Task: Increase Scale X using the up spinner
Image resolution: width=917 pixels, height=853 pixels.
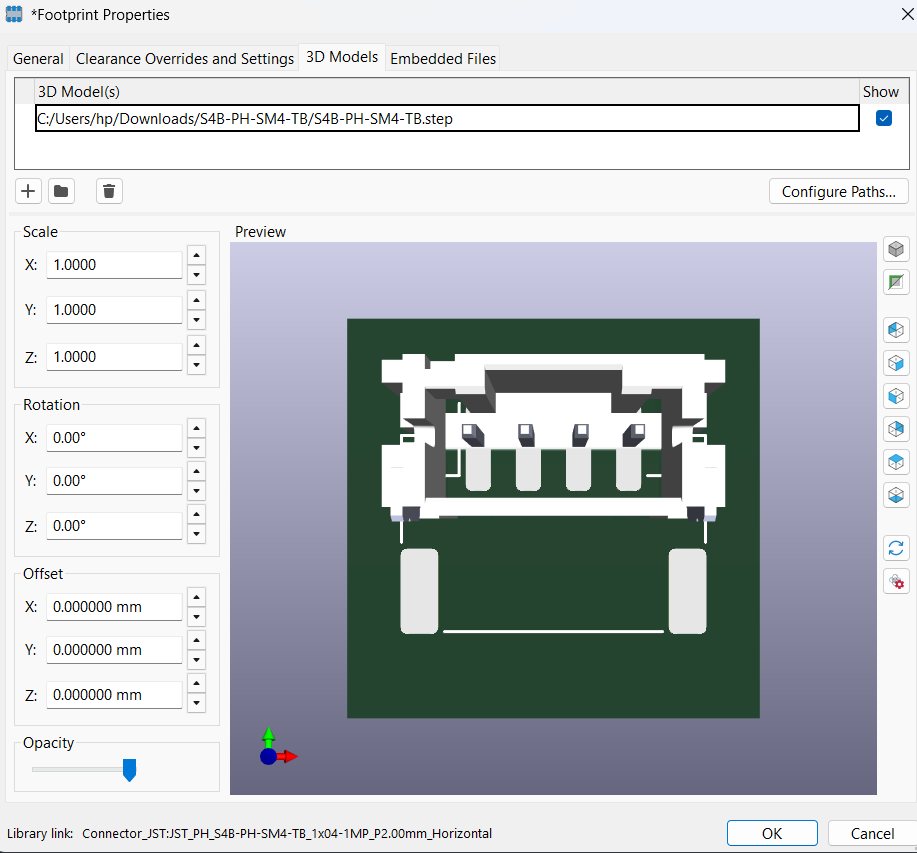Action: (196, 254)
